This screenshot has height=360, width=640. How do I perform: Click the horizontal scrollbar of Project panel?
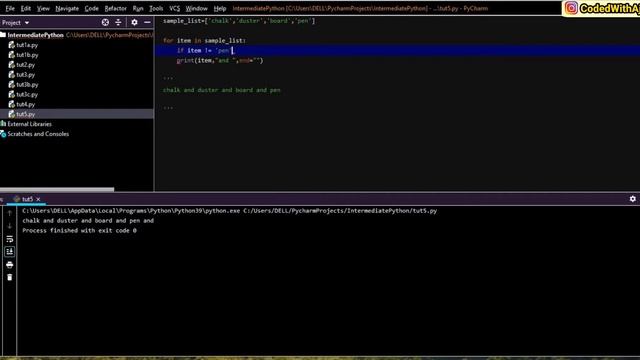tap(57, 189)
